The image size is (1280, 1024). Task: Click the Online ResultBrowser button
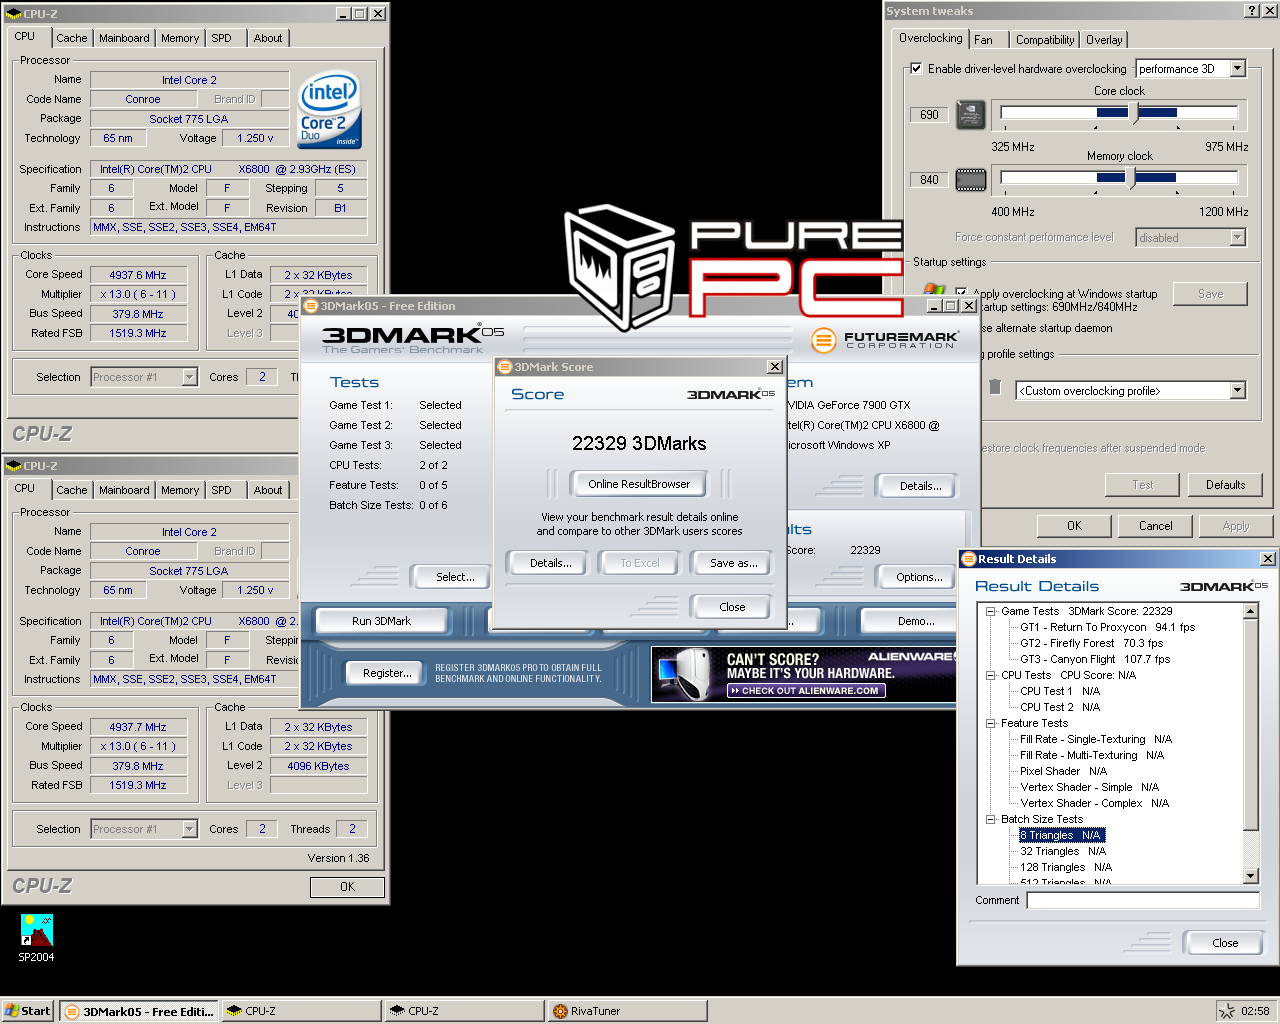tap(639, 484)
